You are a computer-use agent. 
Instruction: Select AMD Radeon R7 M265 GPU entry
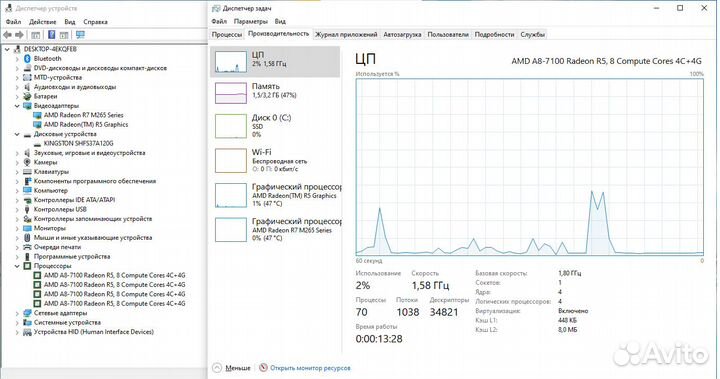(x=275, y=229)
